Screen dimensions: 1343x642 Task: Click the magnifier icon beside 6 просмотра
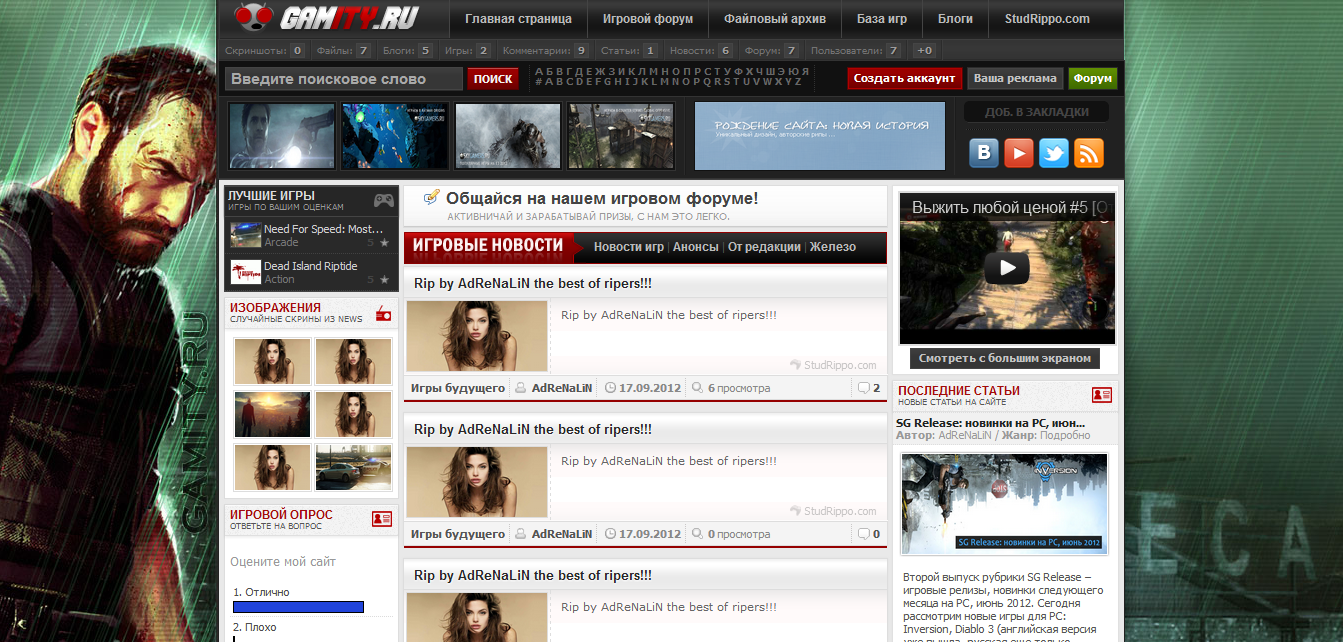[697, 388]
